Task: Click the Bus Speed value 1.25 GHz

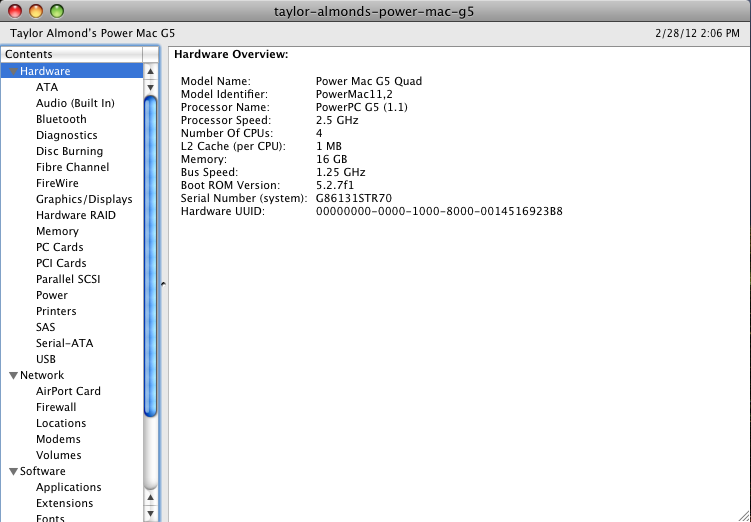Action: [341, 172]
